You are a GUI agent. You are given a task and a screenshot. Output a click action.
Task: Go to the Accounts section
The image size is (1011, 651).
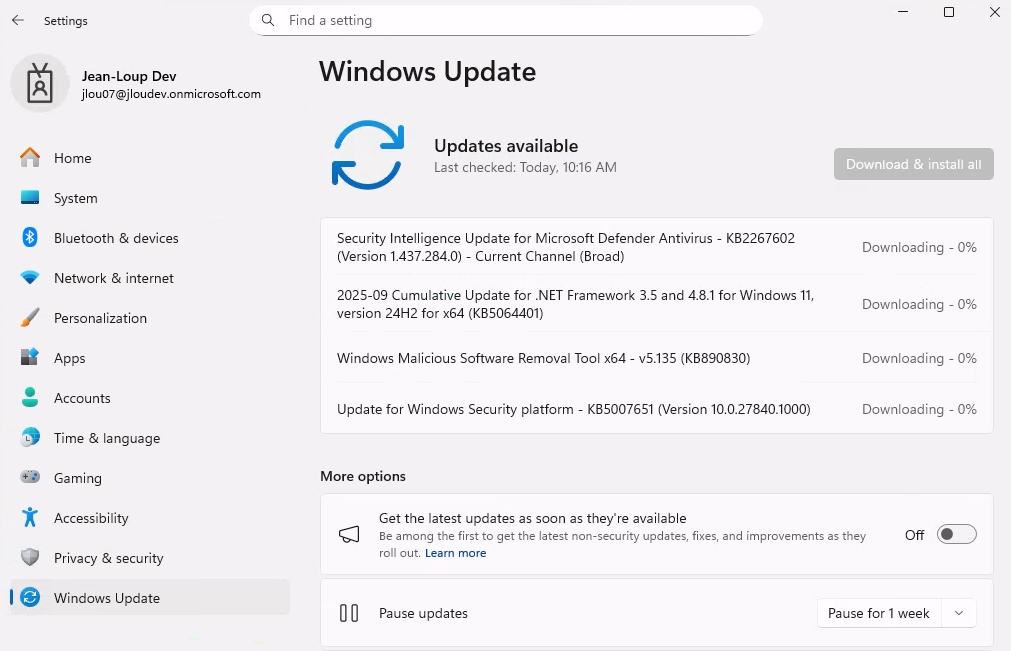coord(82,398)
